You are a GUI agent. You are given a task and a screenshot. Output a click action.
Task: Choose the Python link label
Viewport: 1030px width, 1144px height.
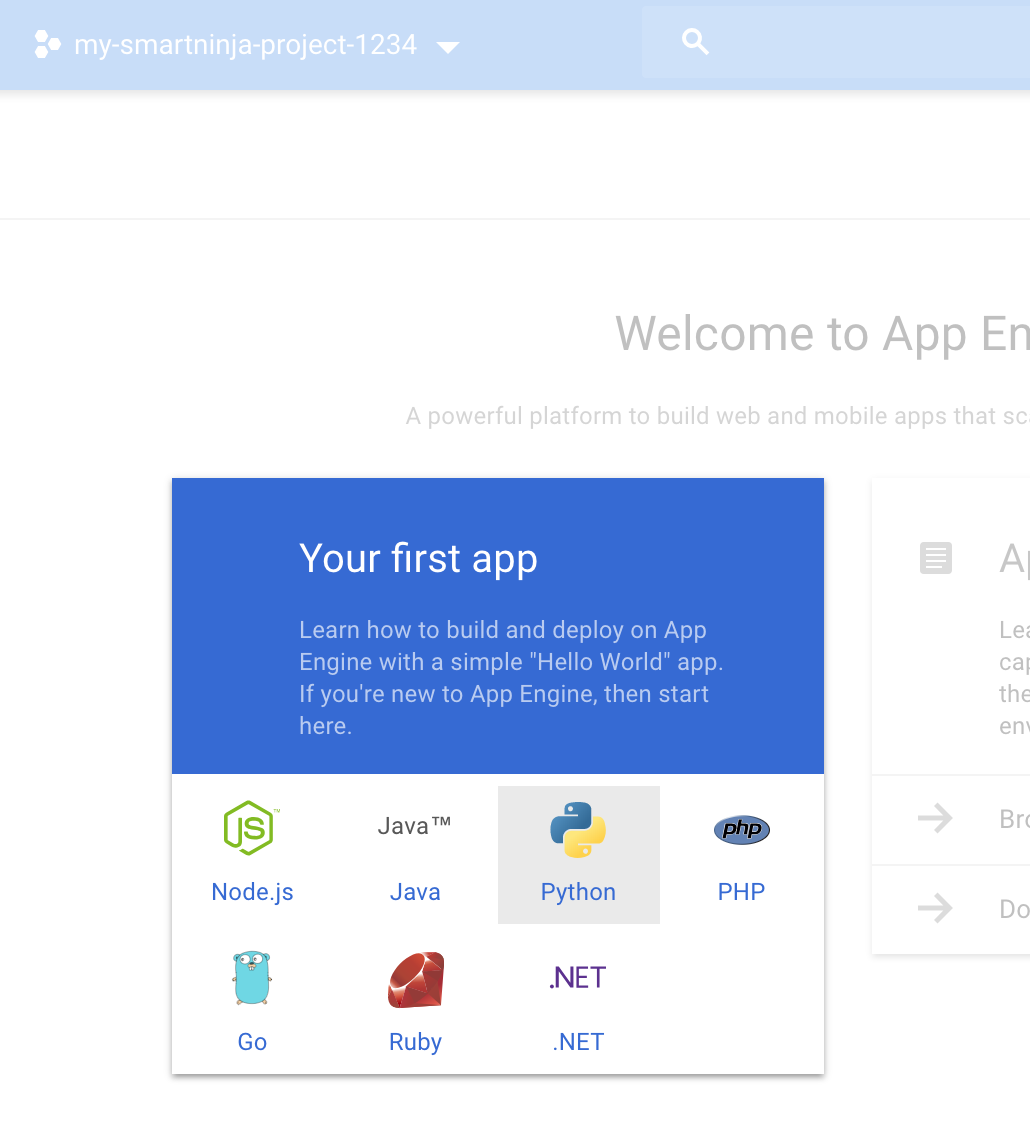tap(578, 892)
